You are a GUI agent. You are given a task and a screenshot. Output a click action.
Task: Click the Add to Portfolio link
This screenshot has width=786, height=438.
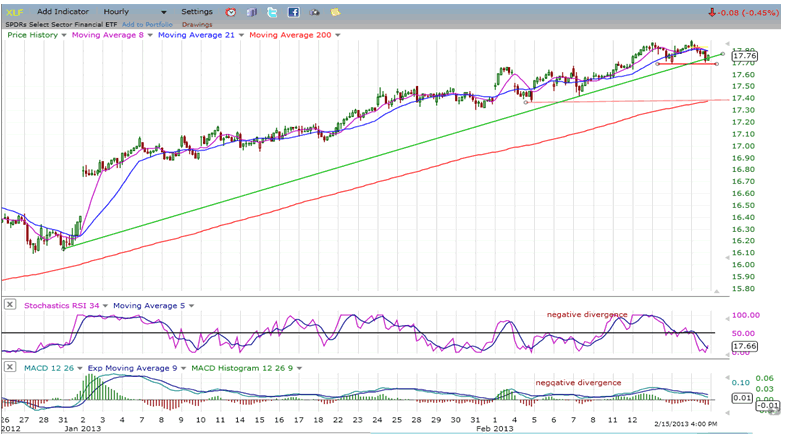click(149, 23)
